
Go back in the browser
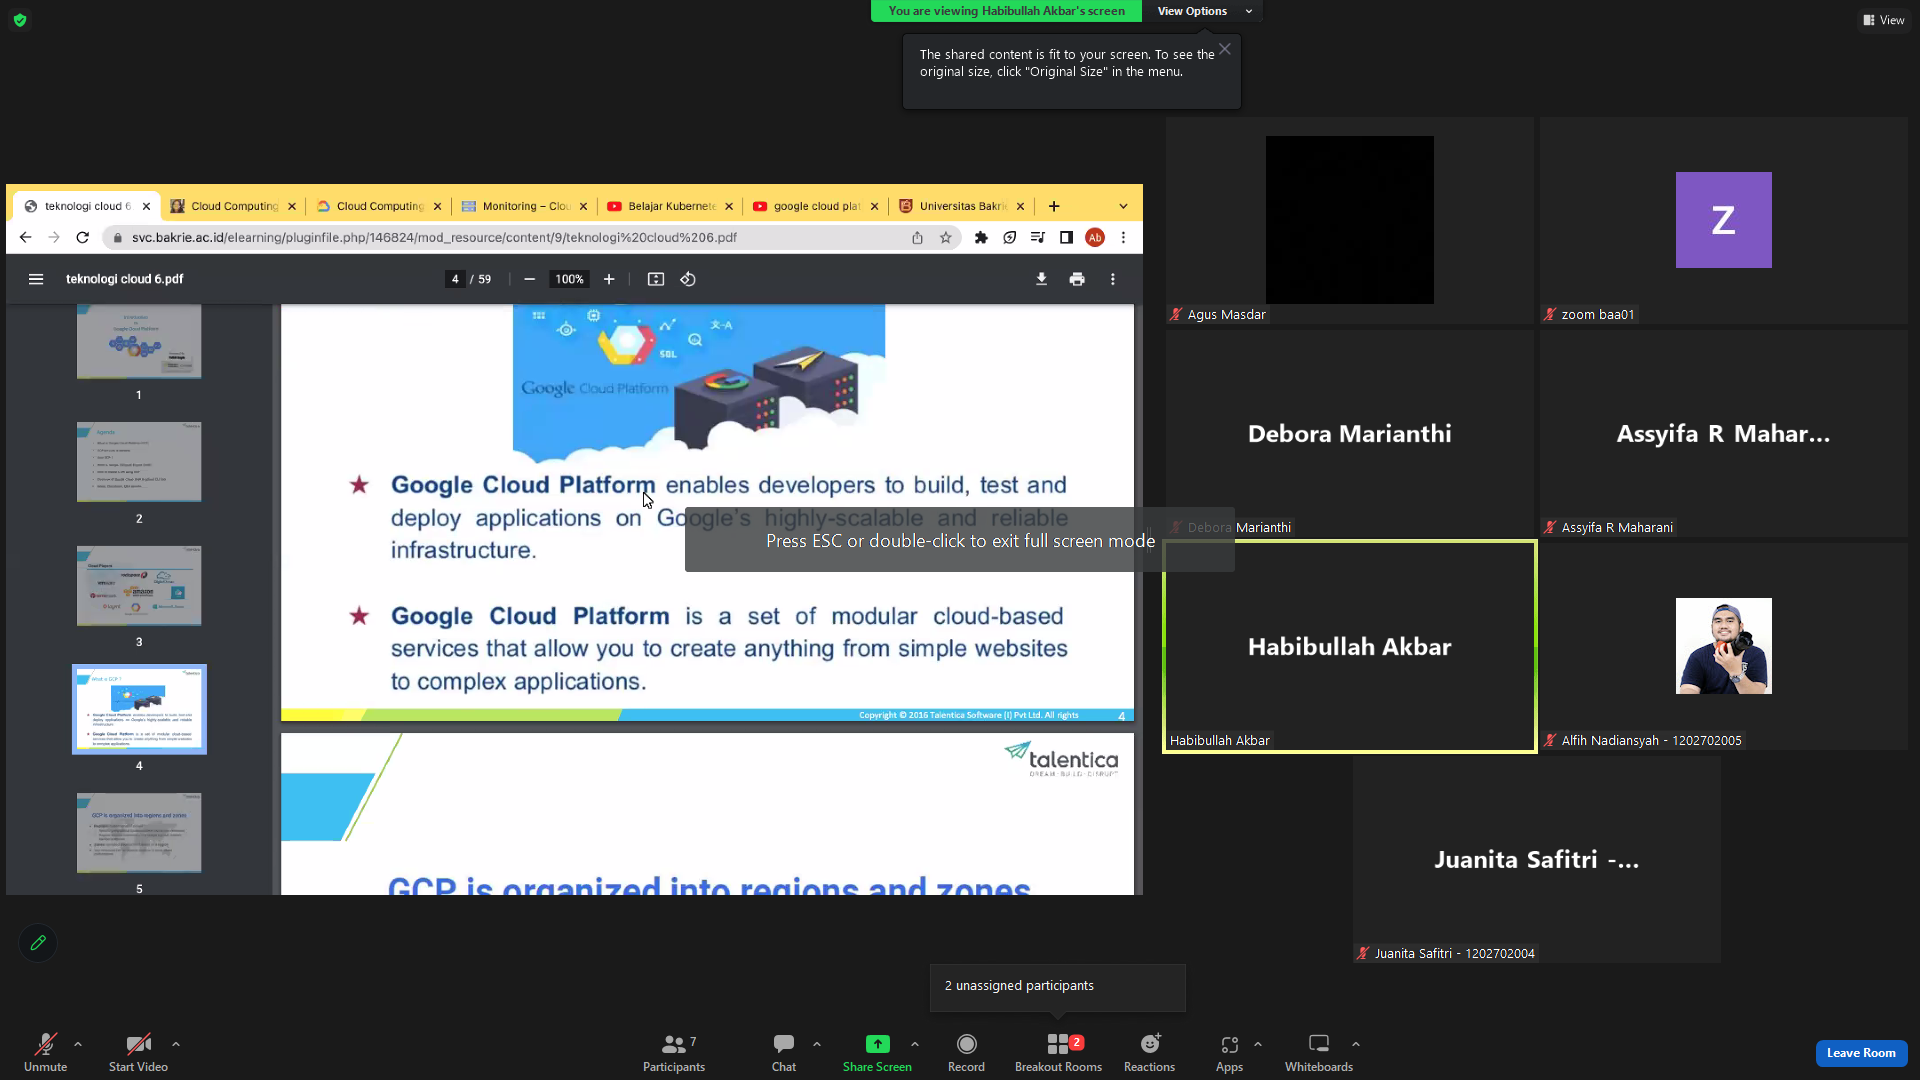coord(25,237)
